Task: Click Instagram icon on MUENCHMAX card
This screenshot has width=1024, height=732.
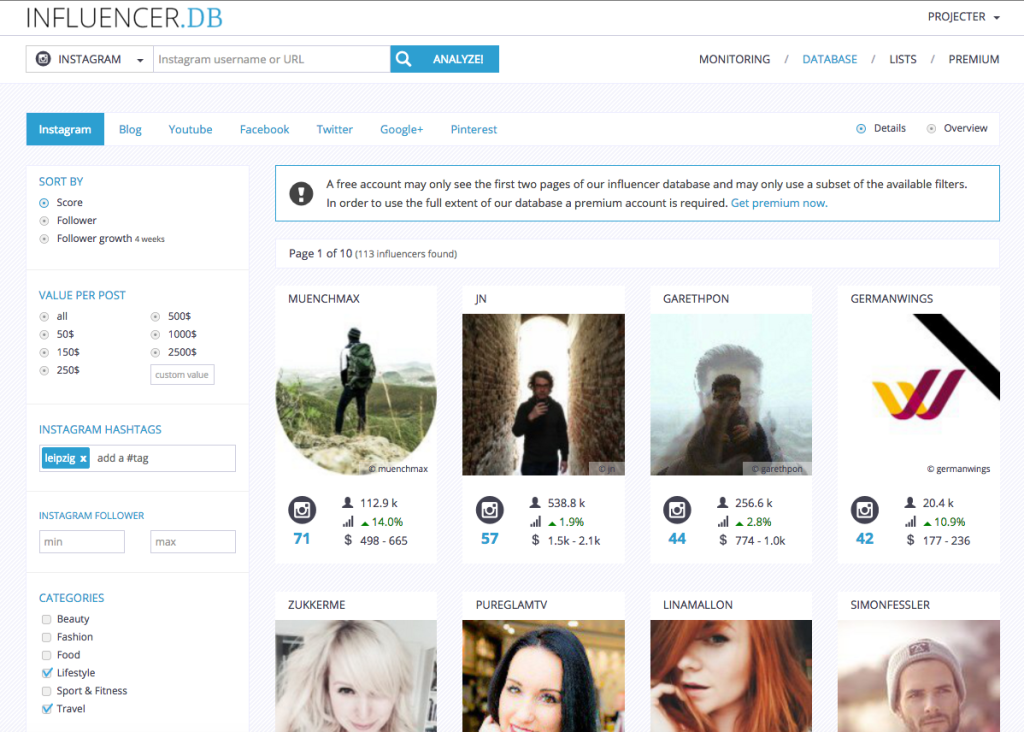Action: (302, 509)
